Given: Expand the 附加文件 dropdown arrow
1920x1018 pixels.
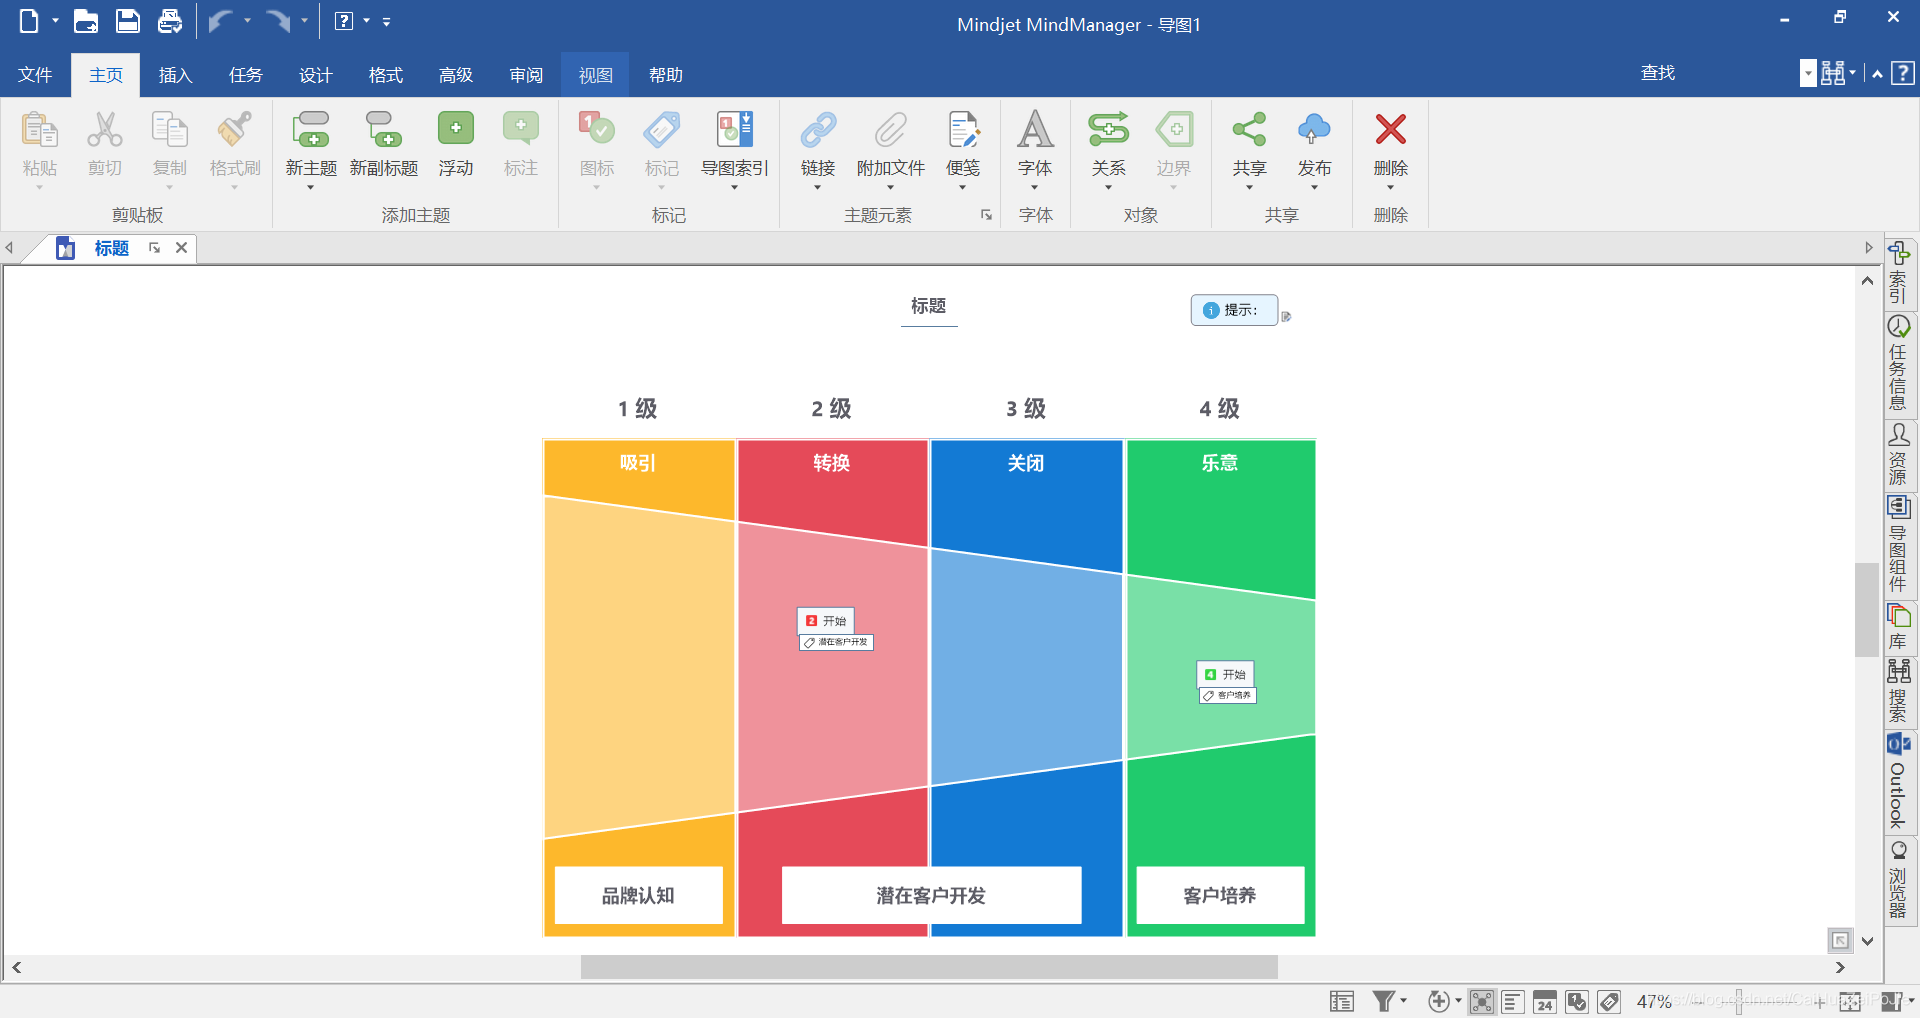Looking at the screenshot, I should coord(890,188).
